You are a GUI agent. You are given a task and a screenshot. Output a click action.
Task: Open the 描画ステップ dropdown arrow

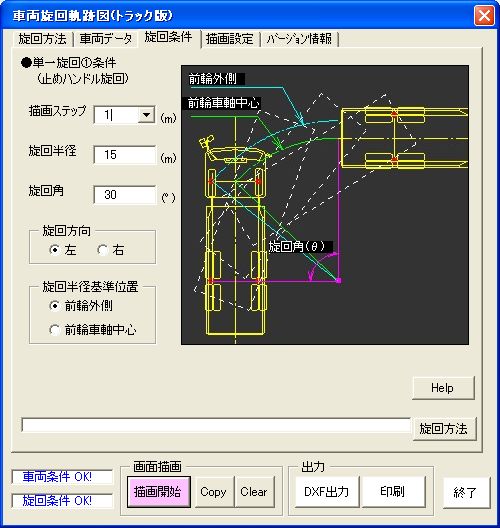pyautogui.click(x=146, y=115)
